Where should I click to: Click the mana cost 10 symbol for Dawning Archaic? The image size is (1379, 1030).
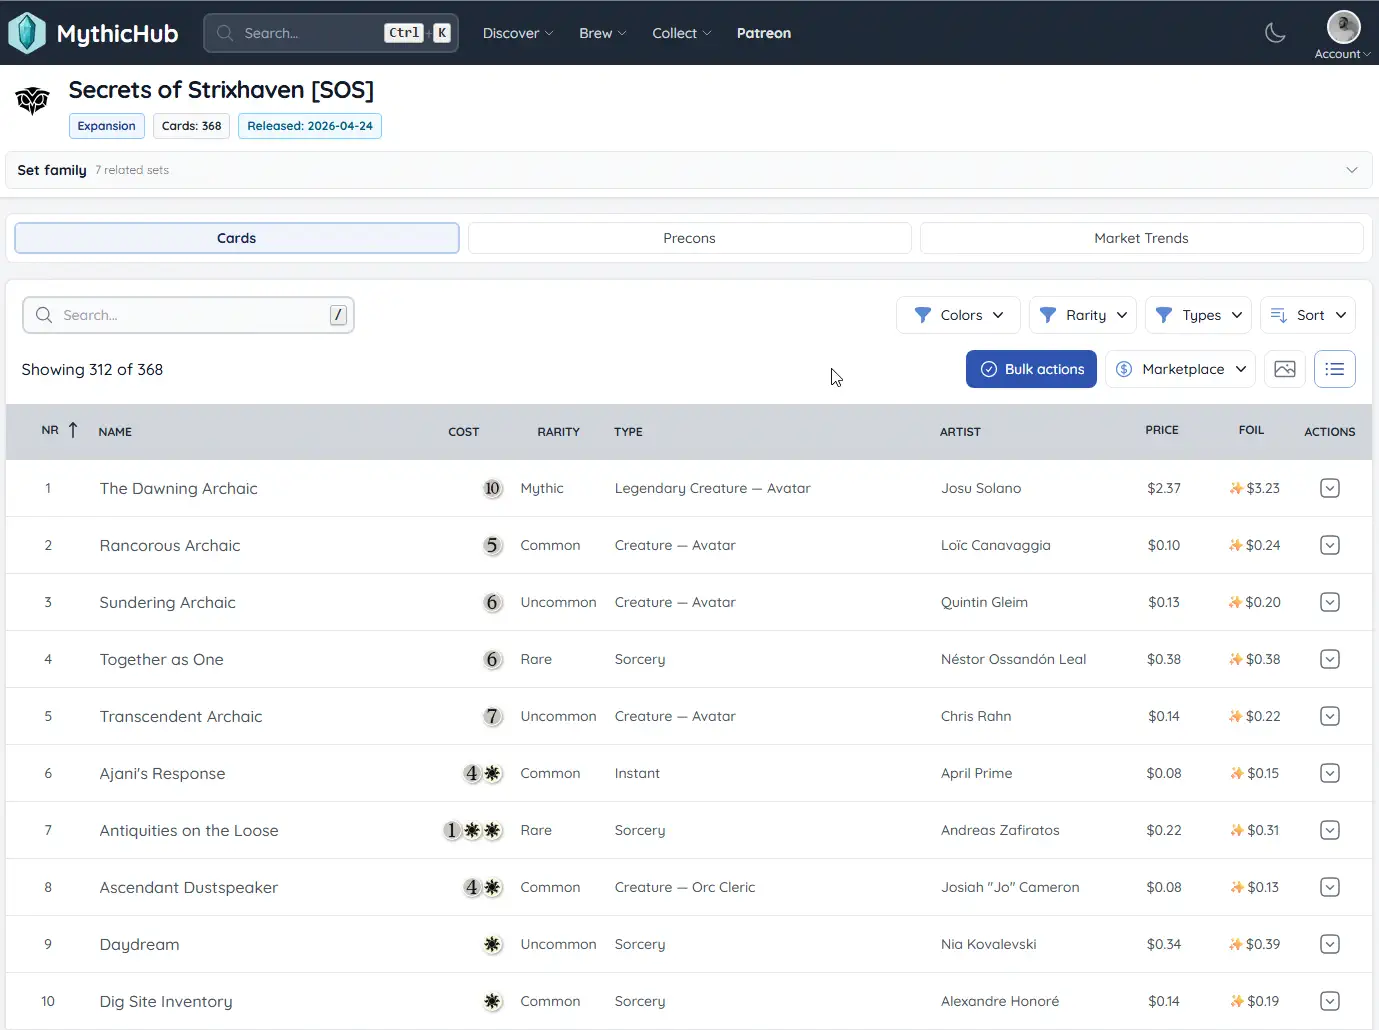pos(492,488)
